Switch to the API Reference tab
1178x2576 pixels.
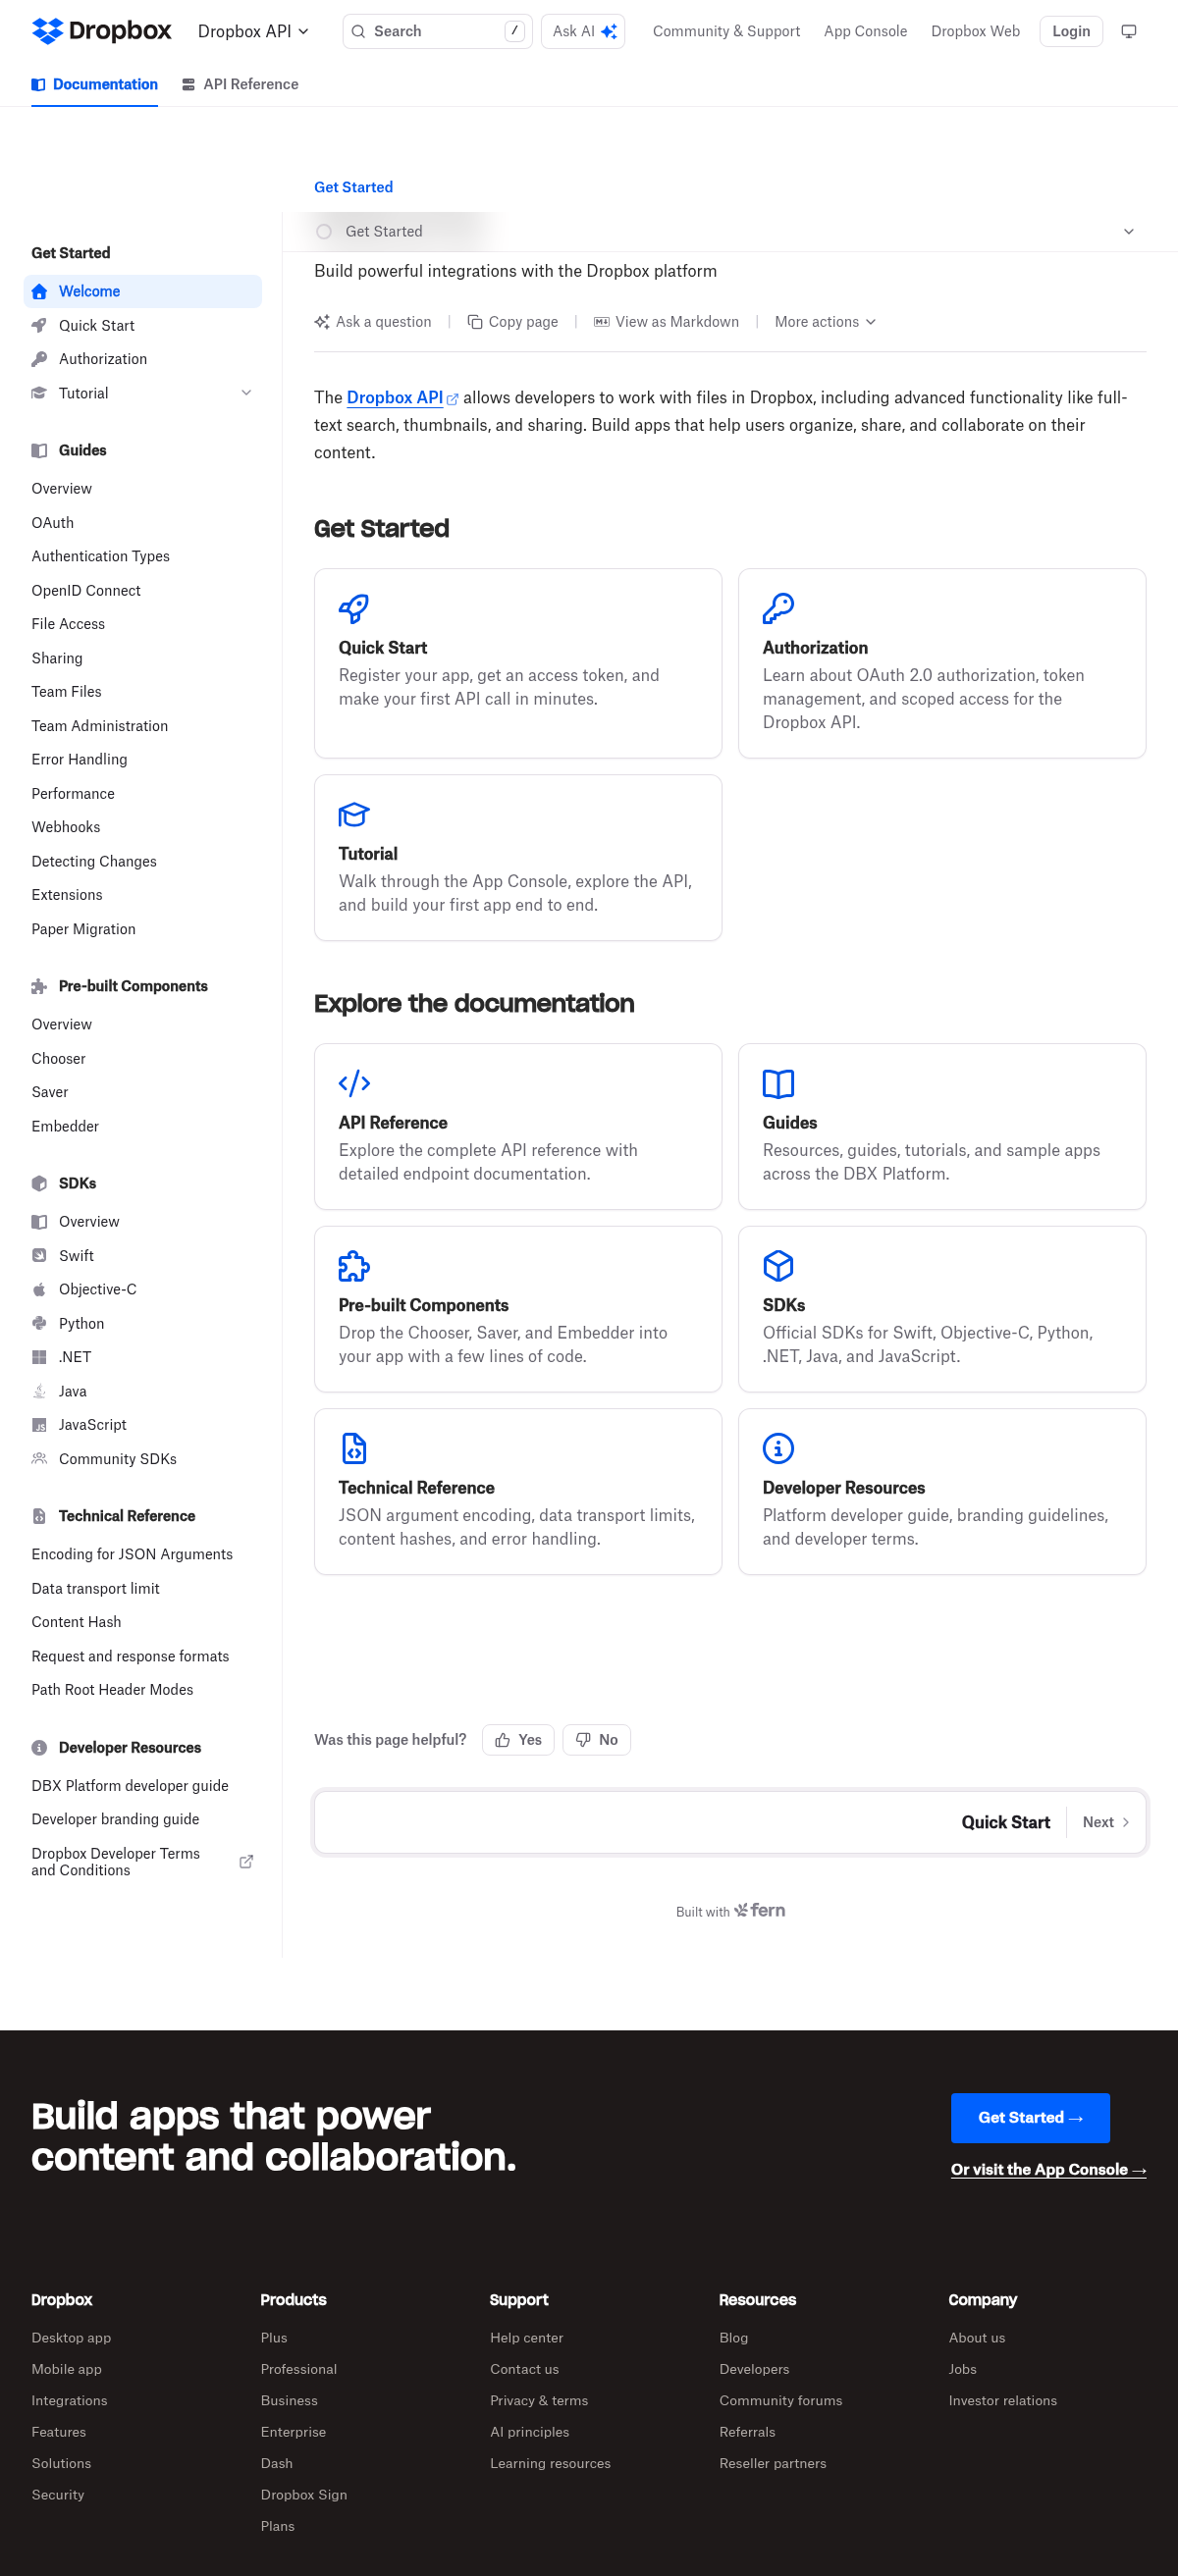click(x=240, y=84)
